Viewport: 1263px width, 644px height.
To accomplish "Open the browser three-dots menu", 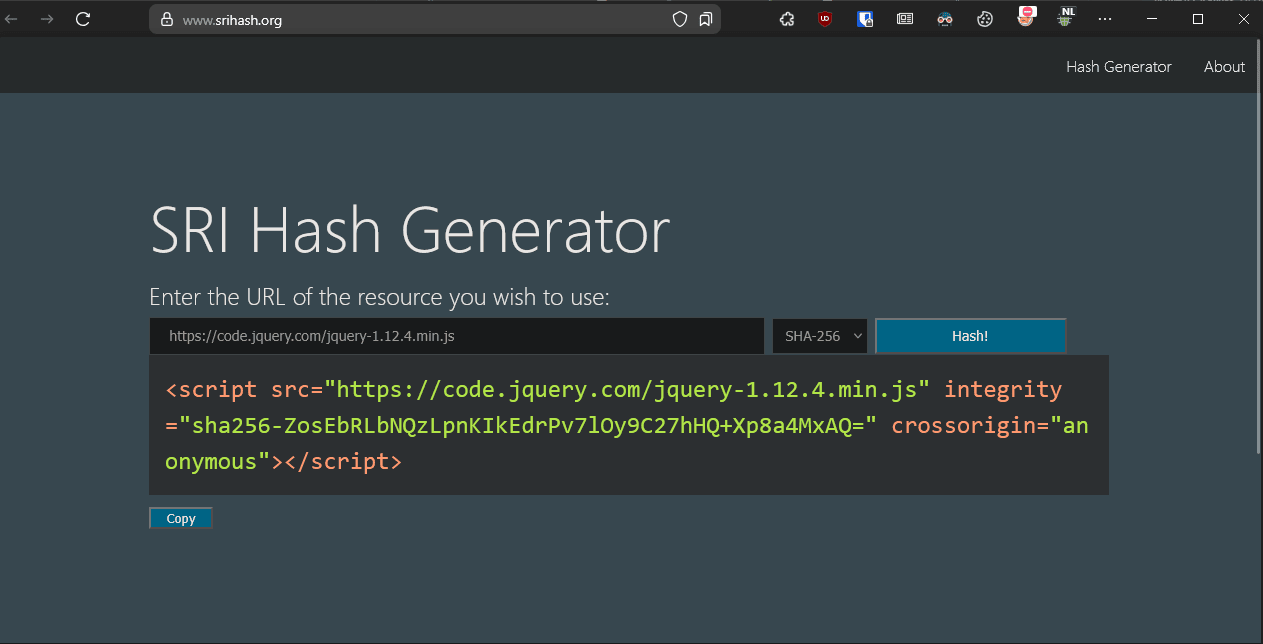I will pos(1105,19).
